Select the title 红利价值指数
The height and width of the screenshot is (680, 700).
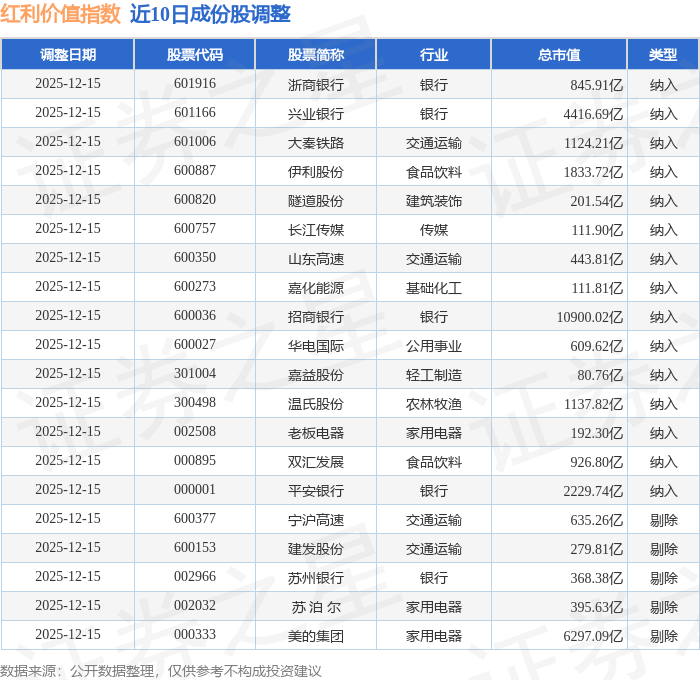coord(61,14)
